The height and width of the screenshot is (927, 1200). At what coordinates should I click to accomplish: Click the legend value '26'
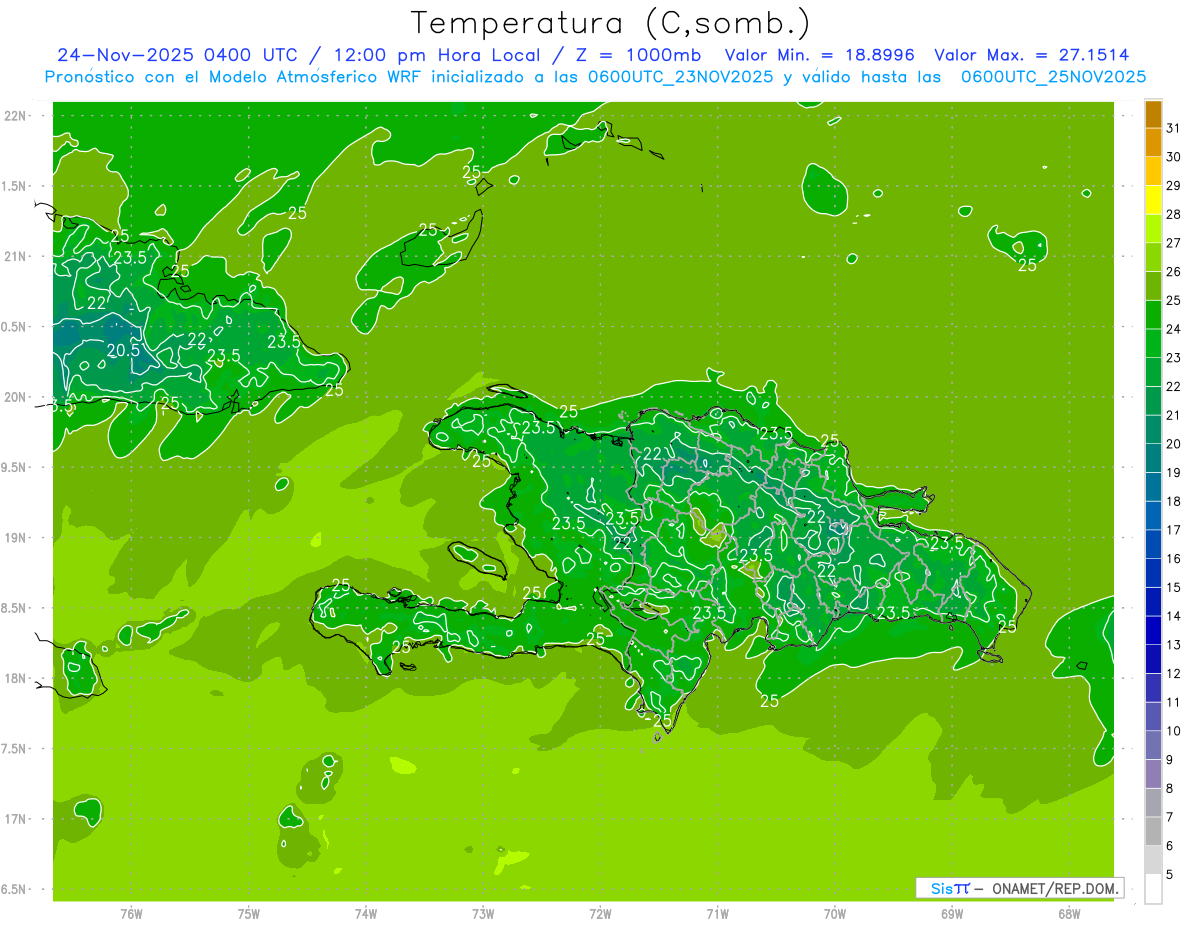(x=1173, y=271)
